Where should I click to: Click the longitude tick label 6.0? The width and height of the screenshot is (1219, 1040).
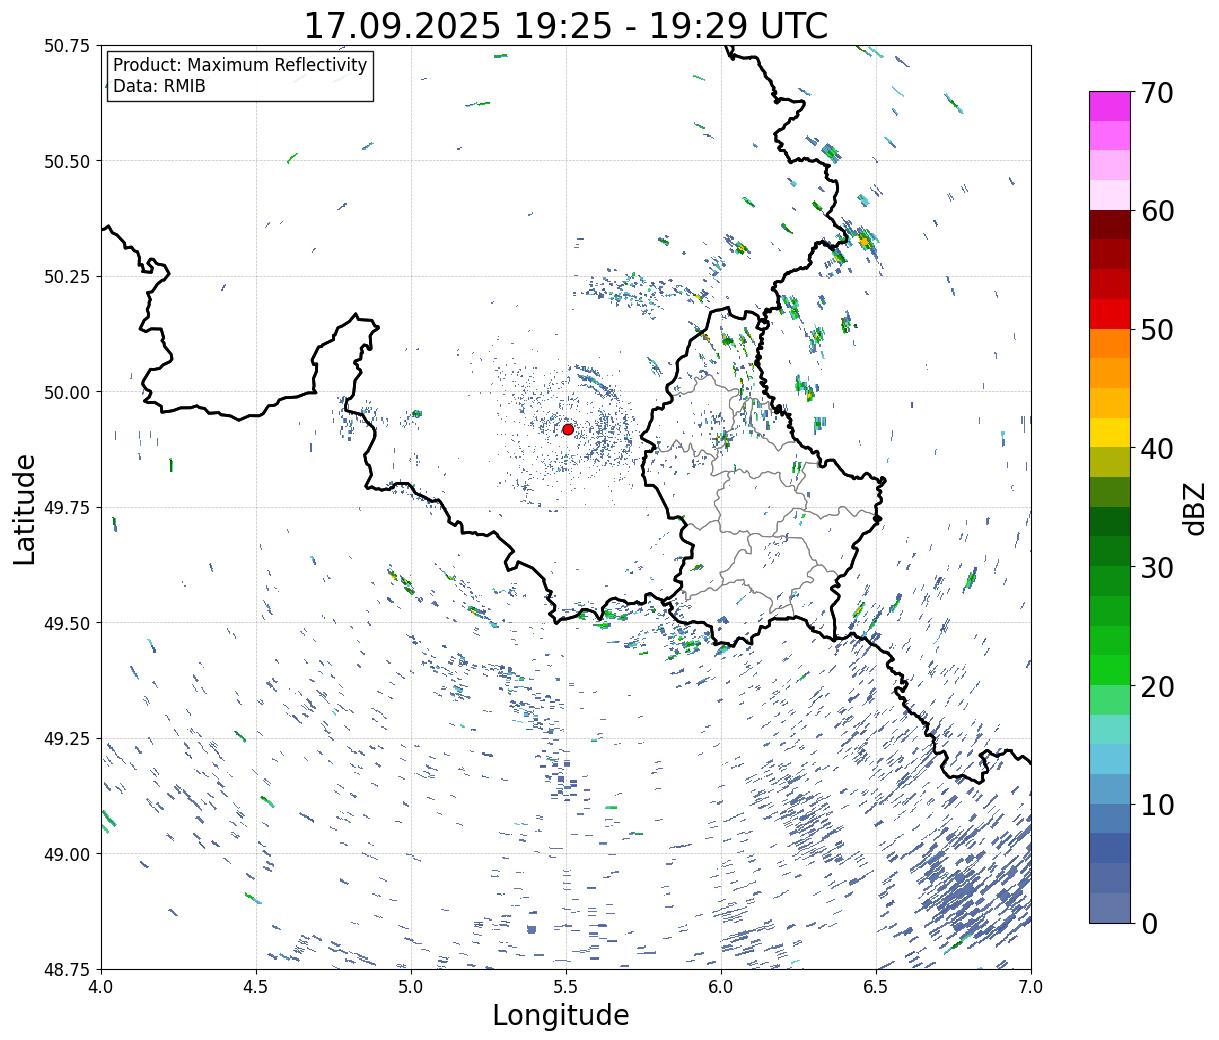coord(721,987)
